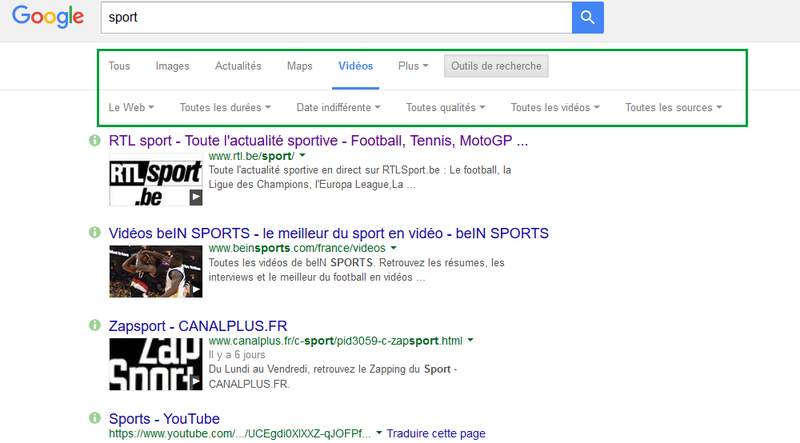This screenshot has width=800, height=443.
Task: Click the info icon beside Zapsport result
Action: tap(95, 325)
